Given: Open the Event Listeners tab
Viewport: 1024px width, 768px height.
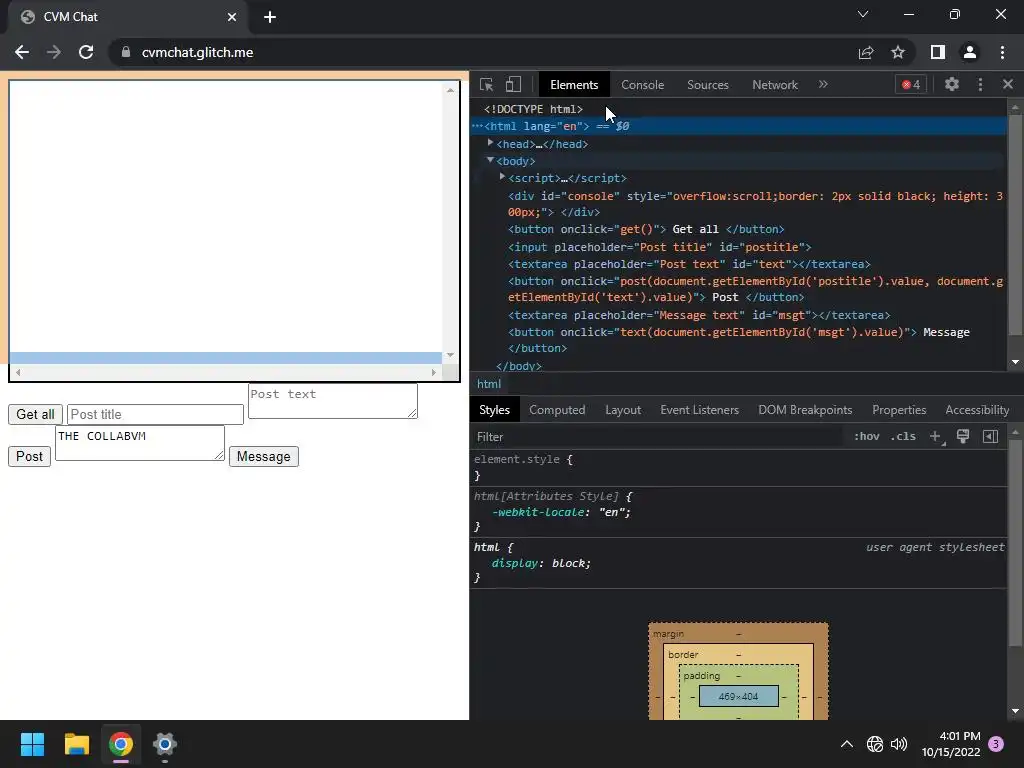Looking at the screenshot, I should pyautogui.click(x=699, y=410).
